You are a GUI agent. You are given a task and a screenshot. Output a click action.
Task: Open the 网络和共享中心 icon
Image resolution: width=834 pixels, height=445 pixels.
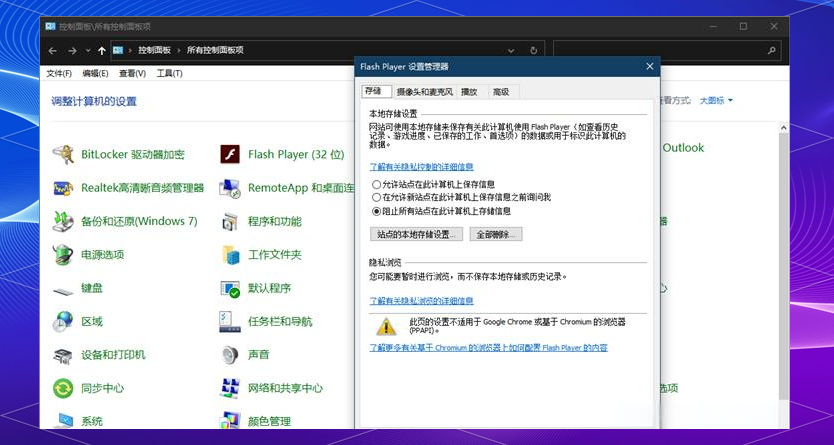[x=230, y=388]
